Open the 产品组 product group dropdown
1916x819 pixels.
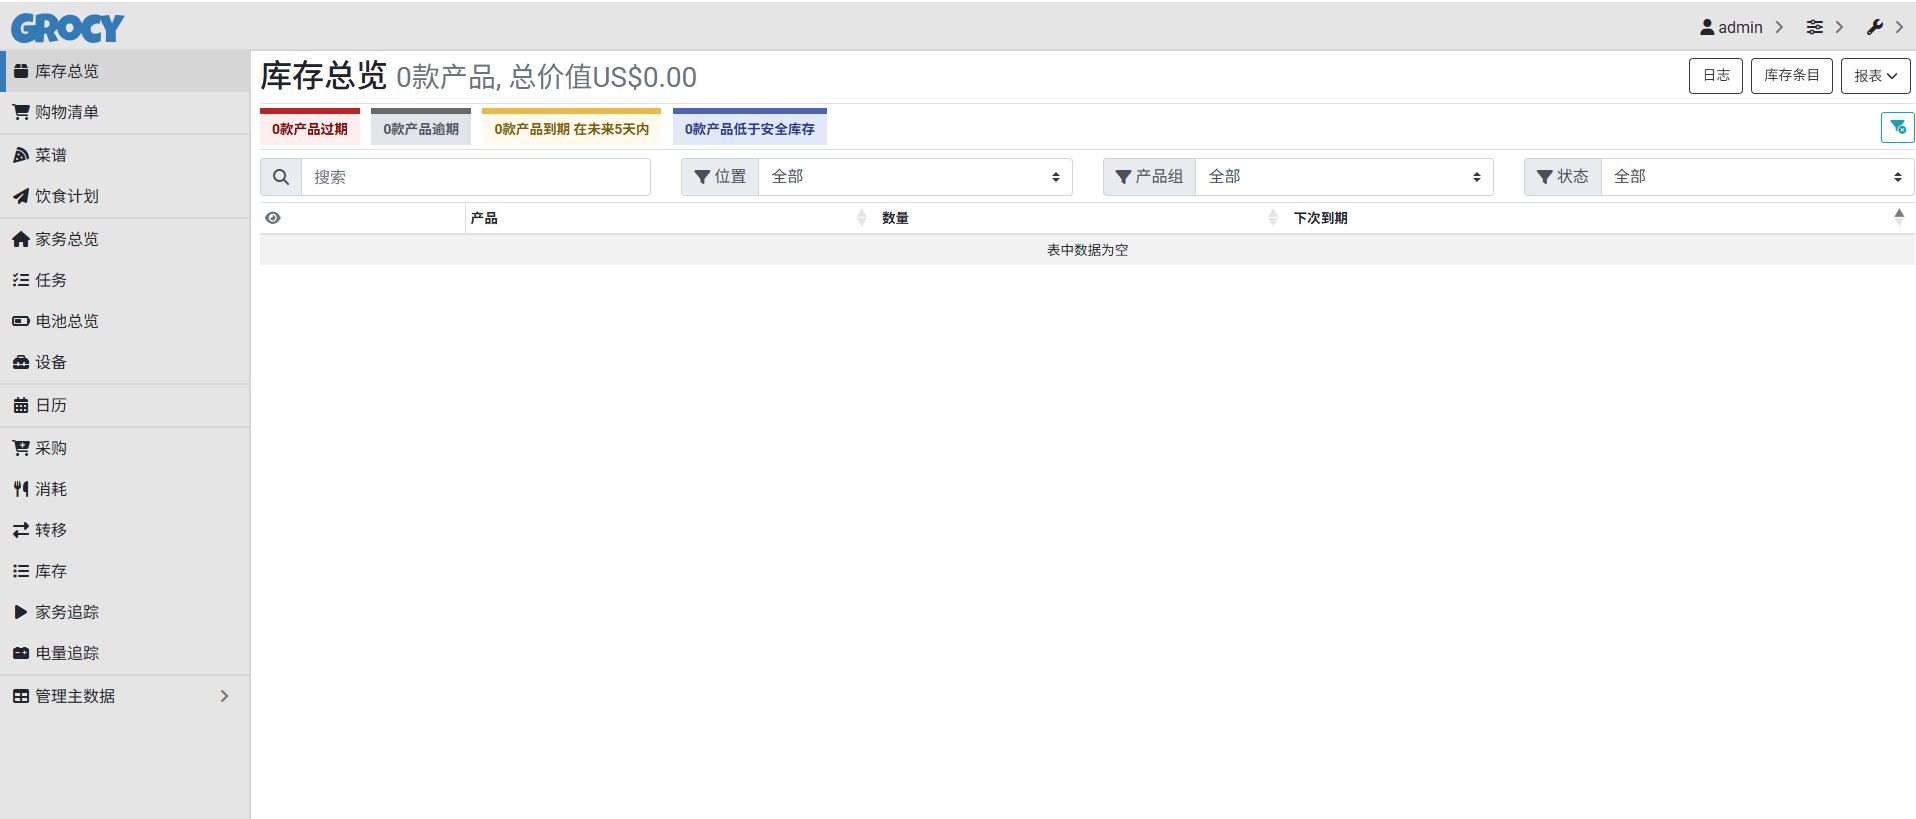[1343, 177]
